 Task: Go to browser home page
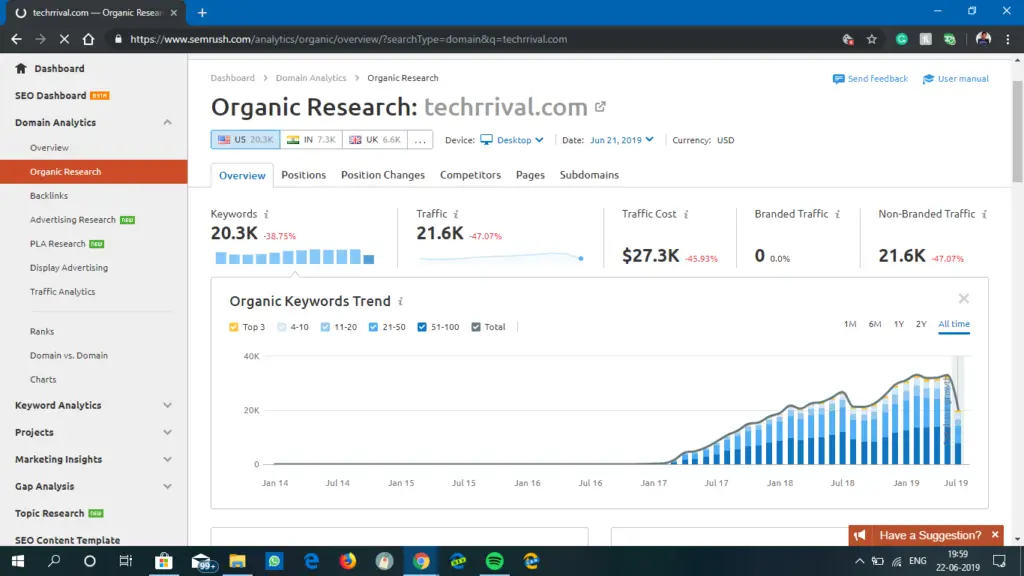pos(88,39)
